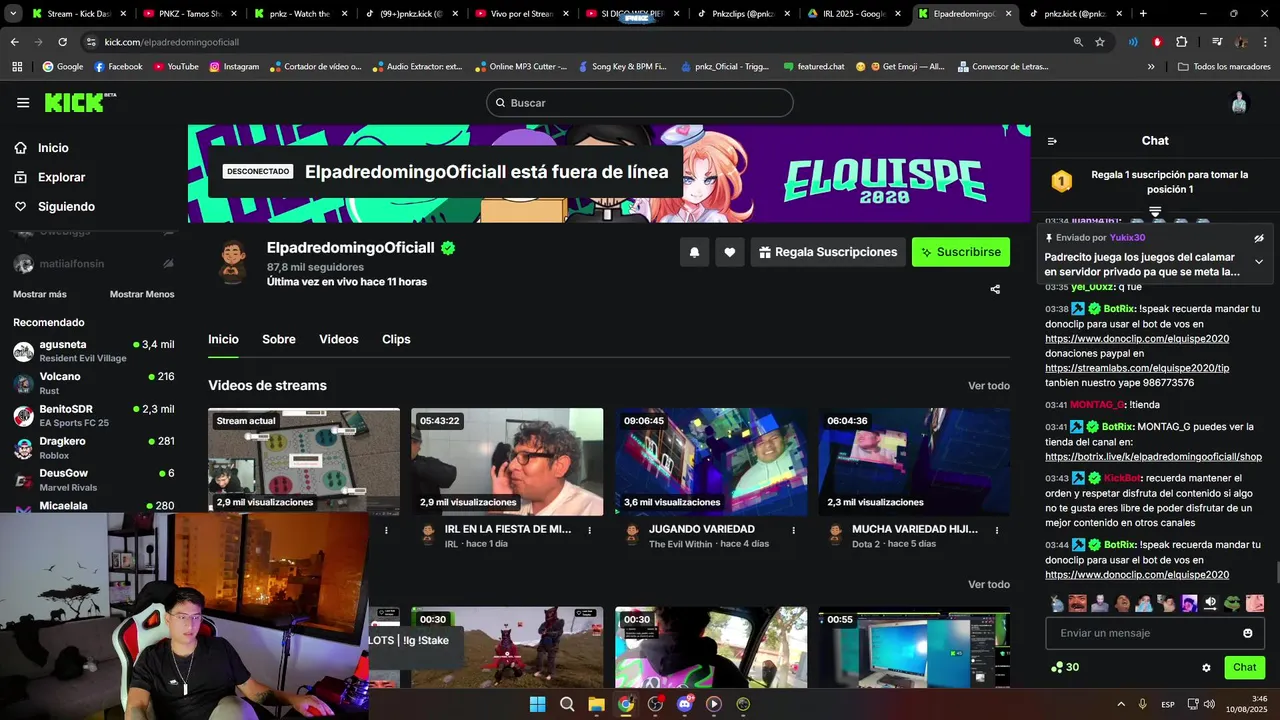Open the botrix.live channel shop link
1280x720 pixels.
tap(1153, 457)
